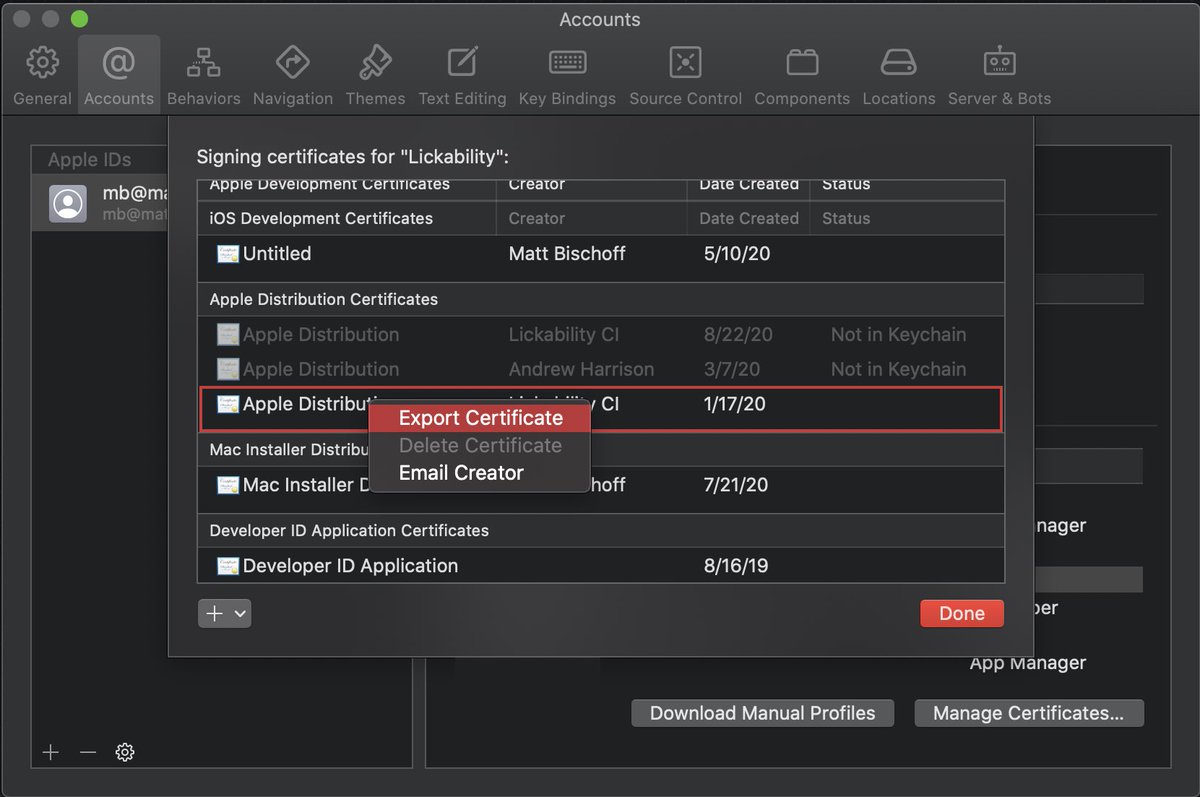1200x797 pixels.
Task: Open the Themes preferences pane
Action: point(375,75)
